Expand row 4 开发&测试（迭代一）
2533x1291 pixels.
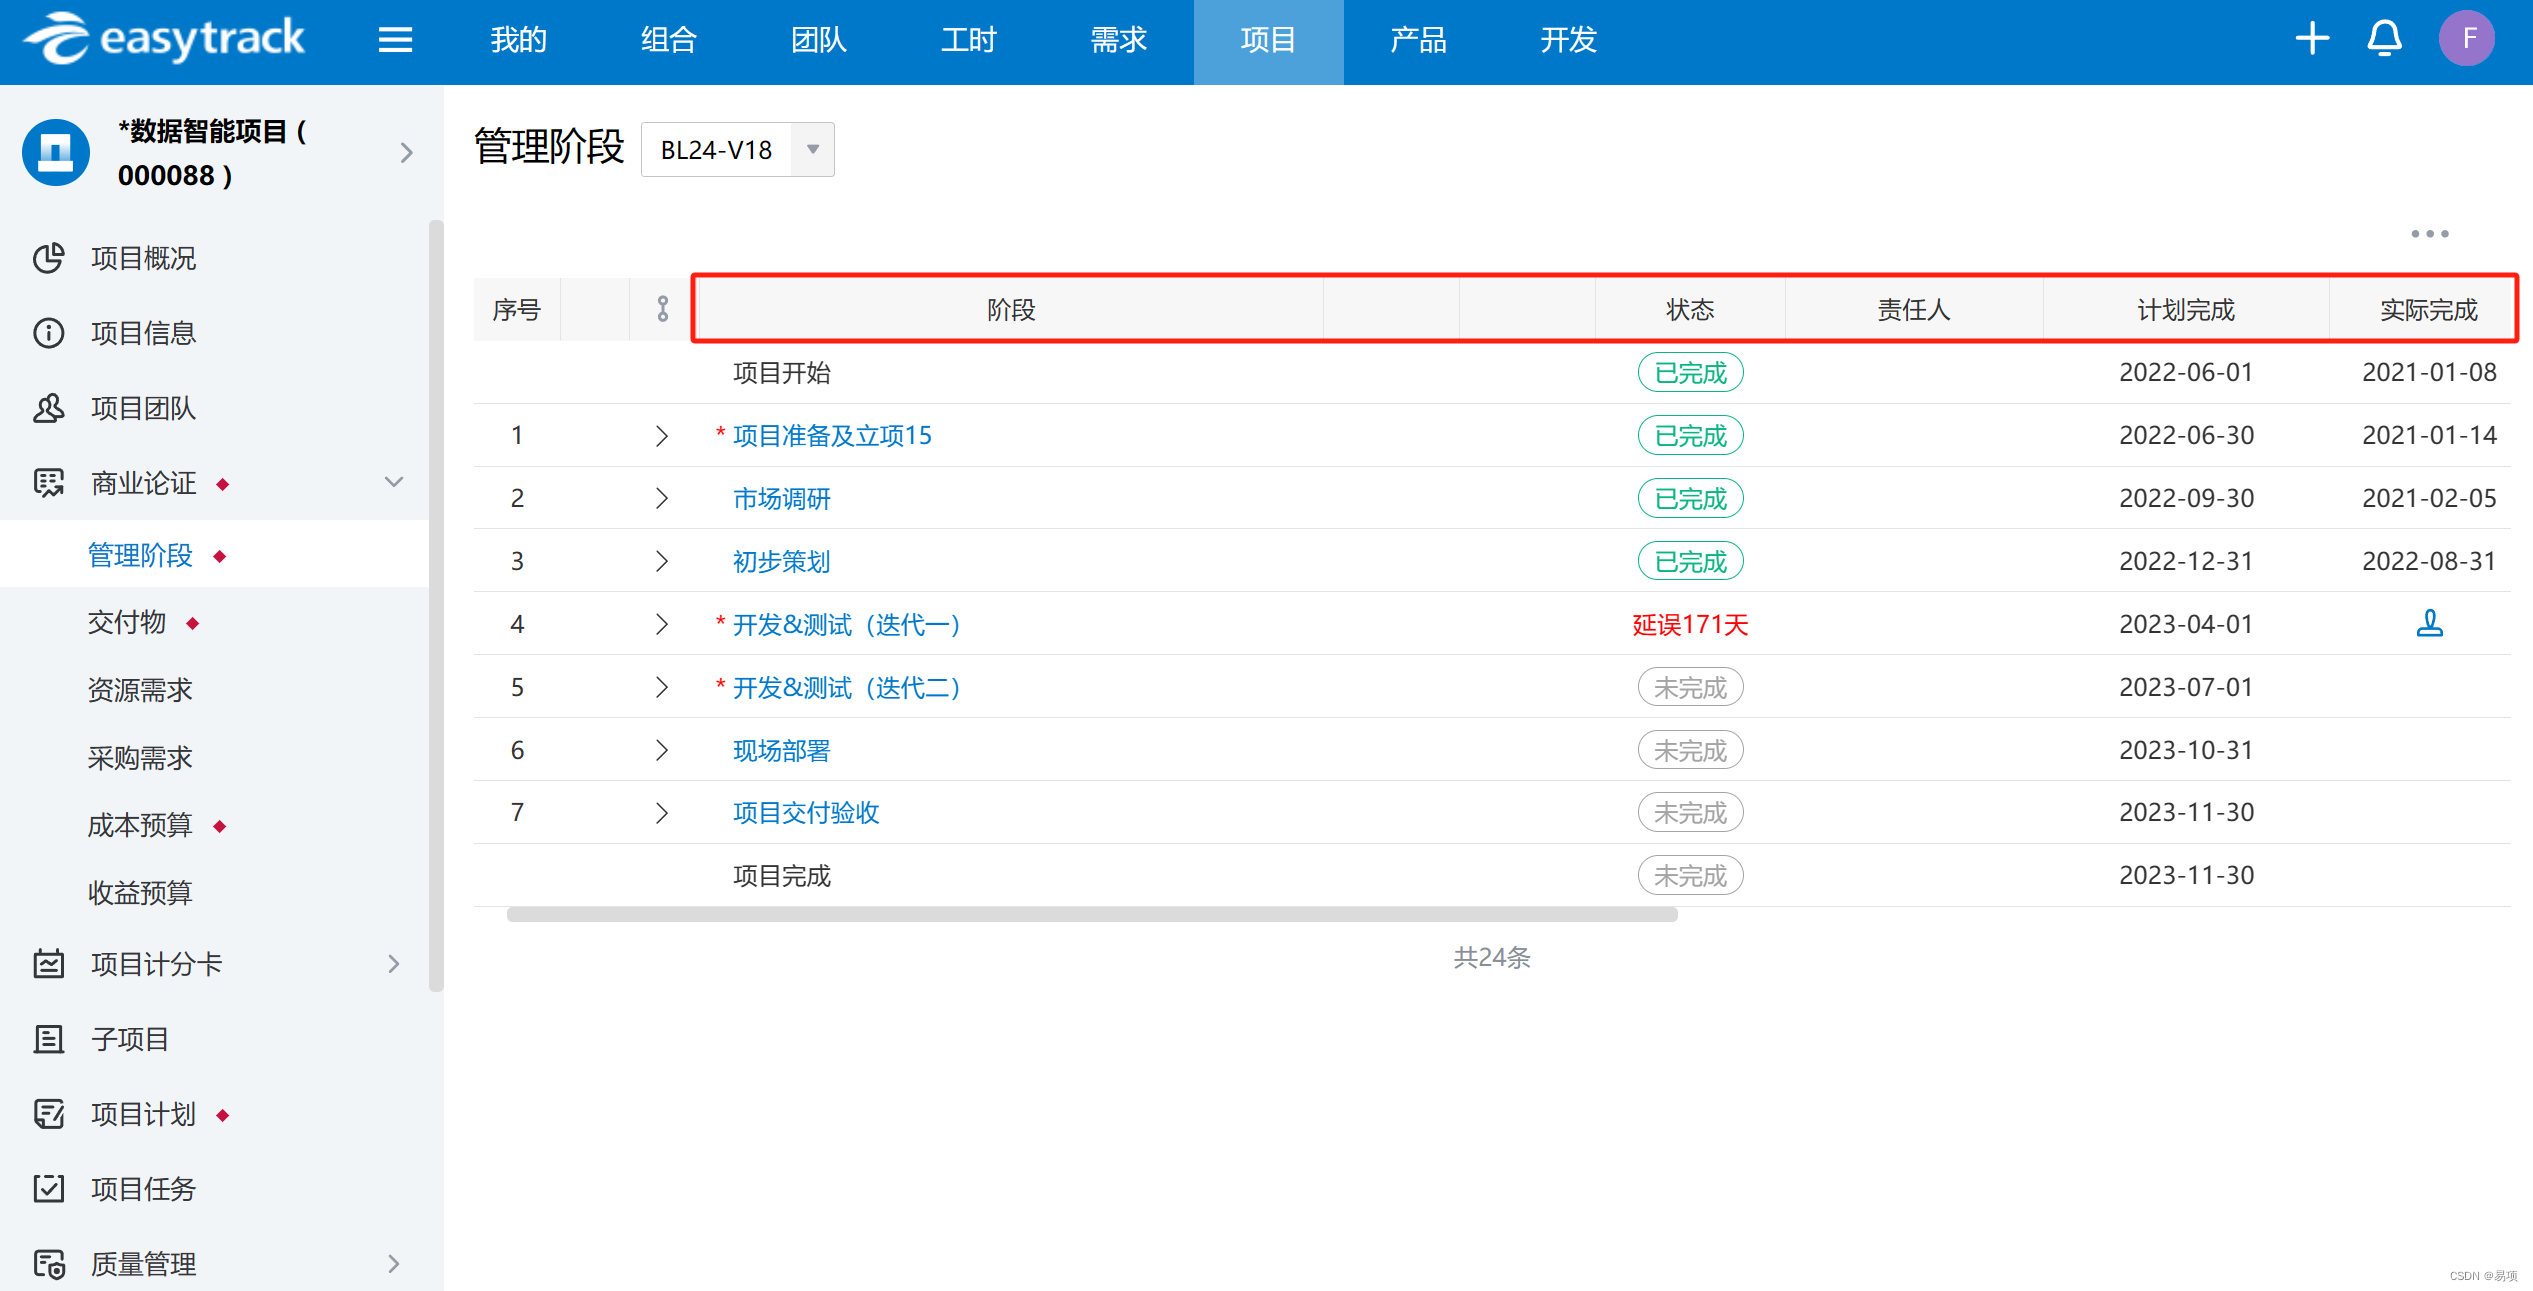661,624
